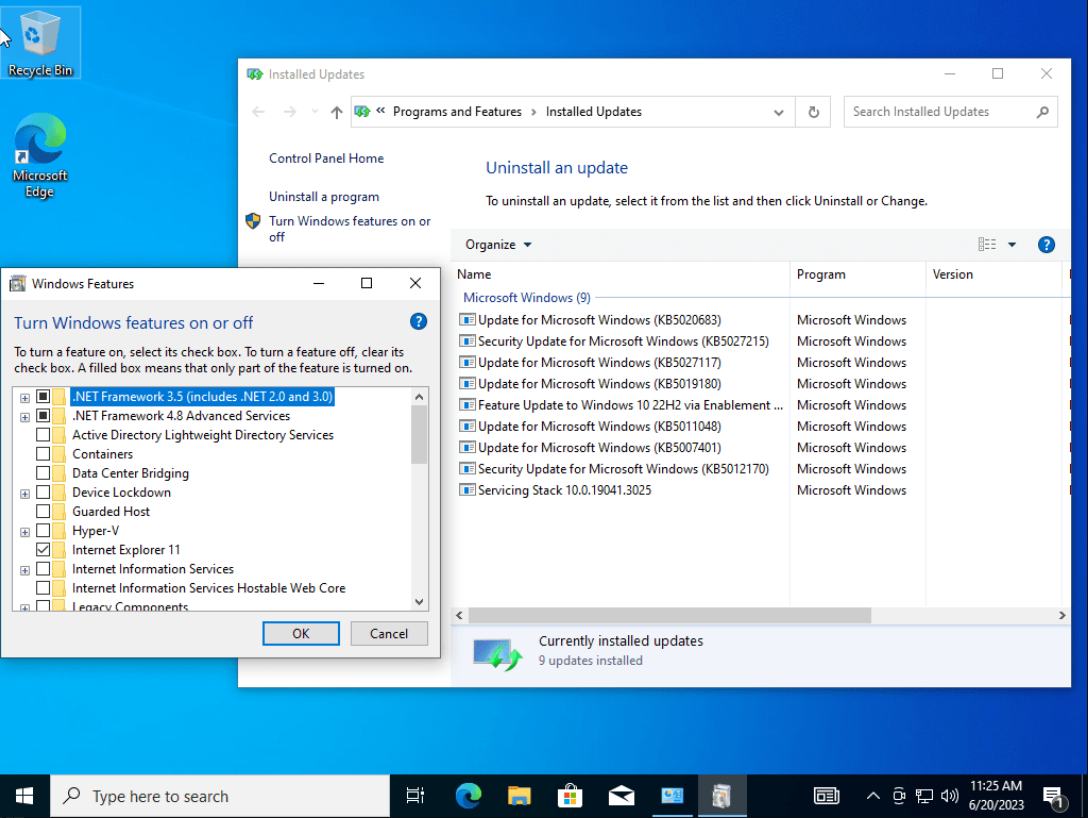
Task: Enable the Containers feature checkbox
Action: click(x=43, y=454)
